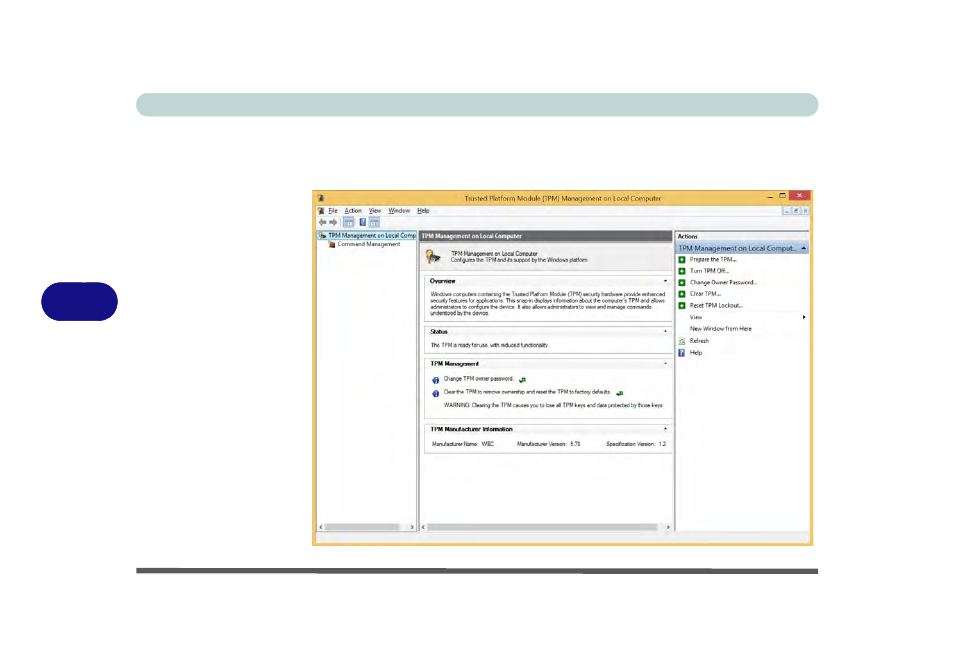Open the Window menu
Screen dimensions: 954x672
coord(399,211)
